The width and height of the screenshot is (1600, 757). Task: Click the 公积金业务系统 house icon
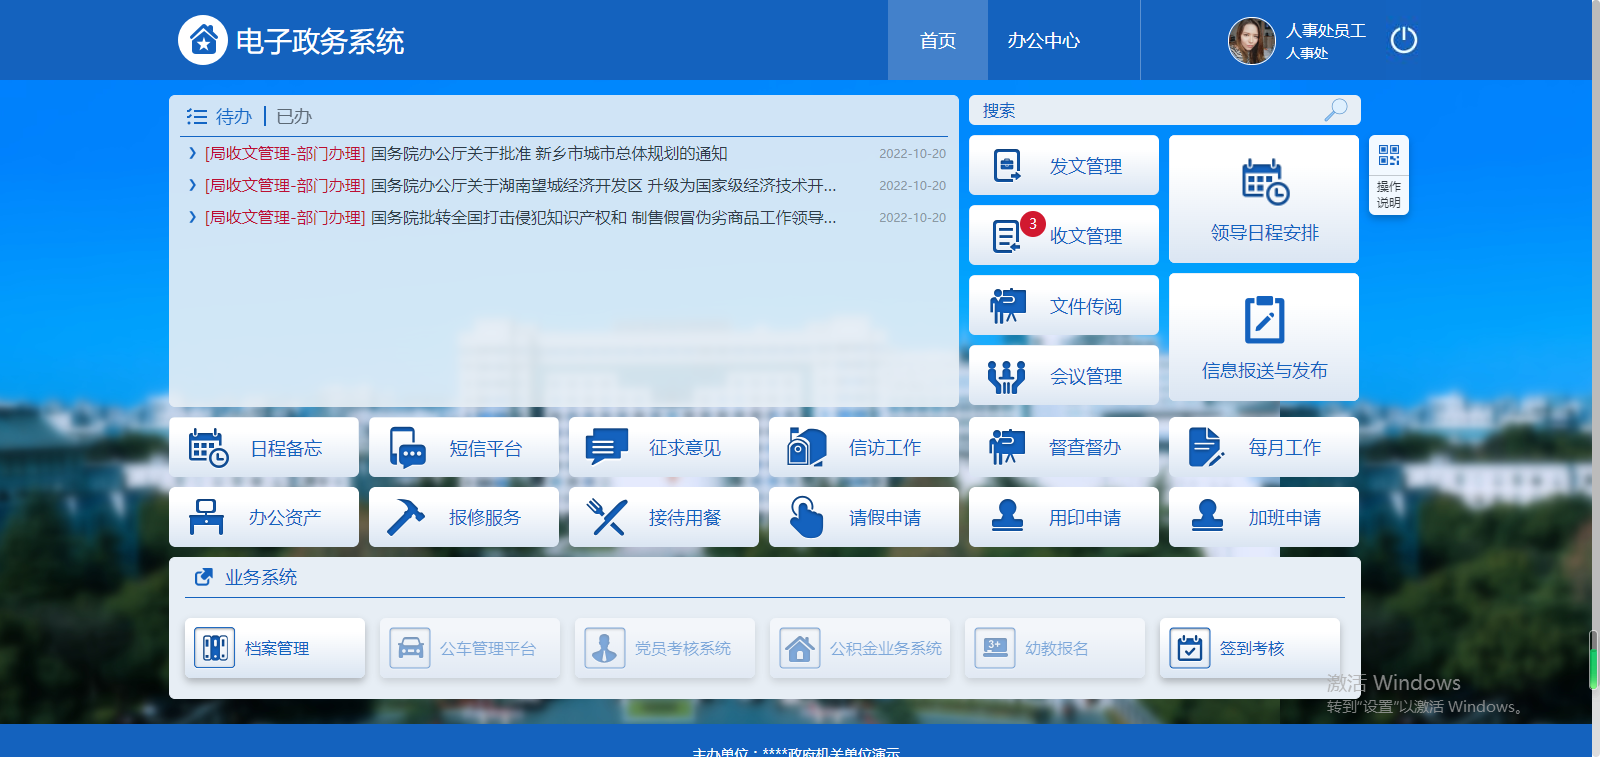800,648
